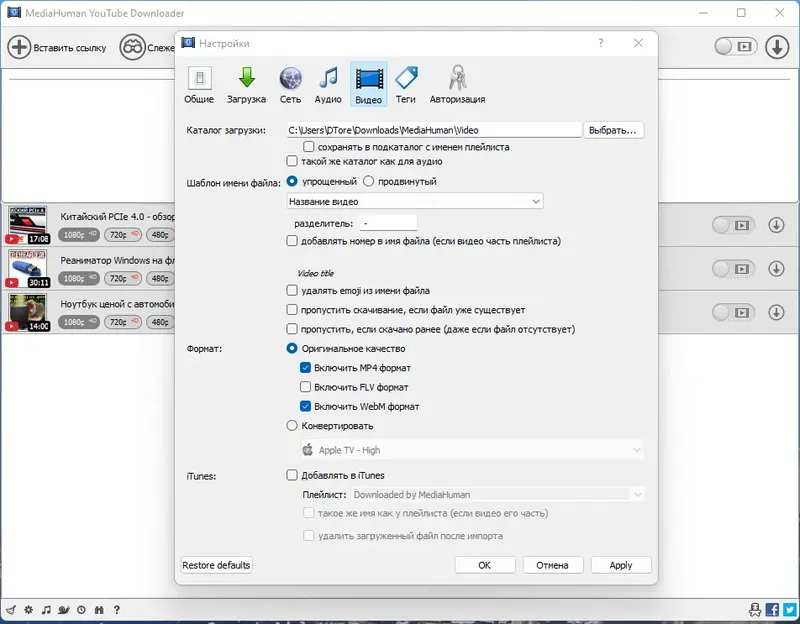Viewport: 800px width, 624px height.
Task: Check 'добавлять номер в имя файла'
Action: [x=292, y=241]
